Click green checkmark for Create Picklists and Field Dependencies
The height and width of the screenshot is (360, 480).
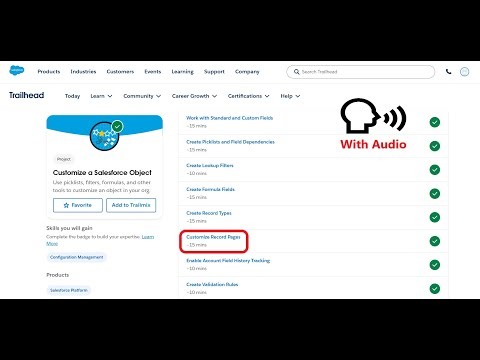pyautogui.click(x=435, y=146)
